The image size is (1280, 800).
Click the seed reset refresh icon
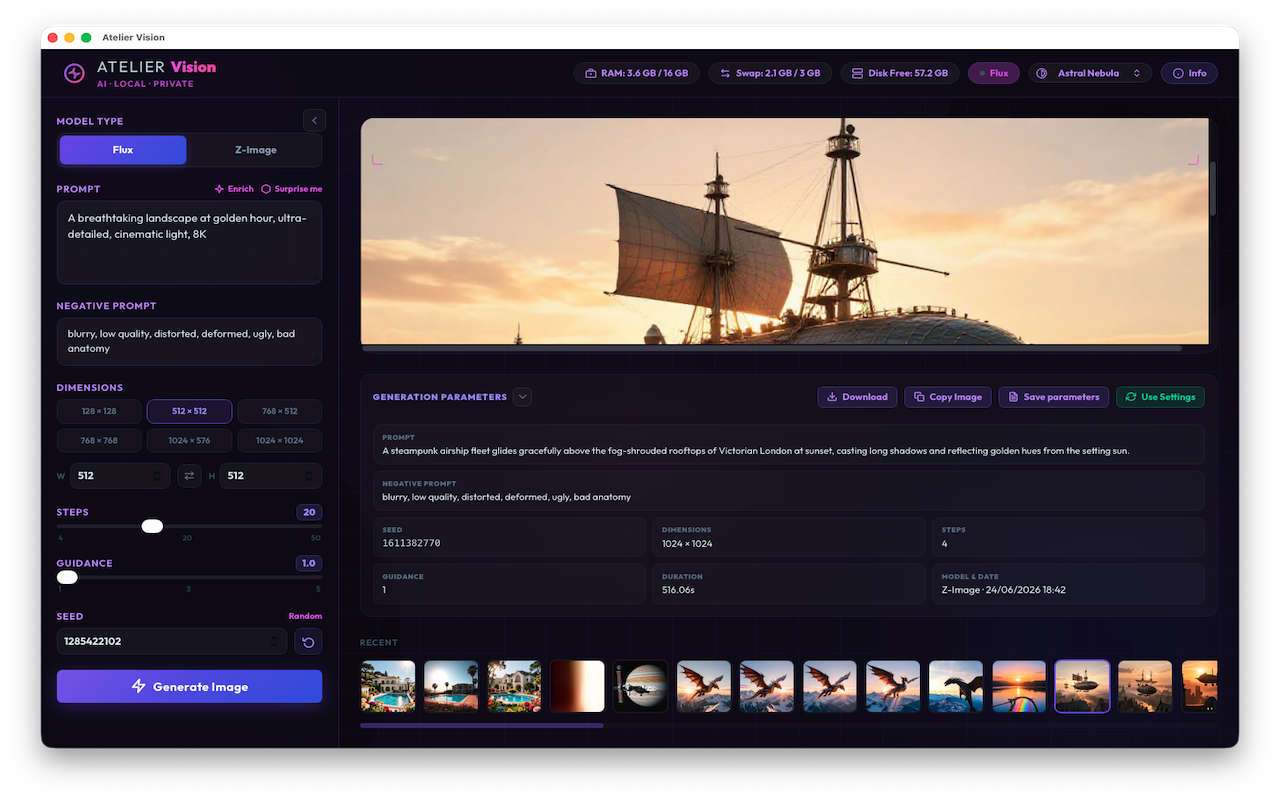[308, 642]
